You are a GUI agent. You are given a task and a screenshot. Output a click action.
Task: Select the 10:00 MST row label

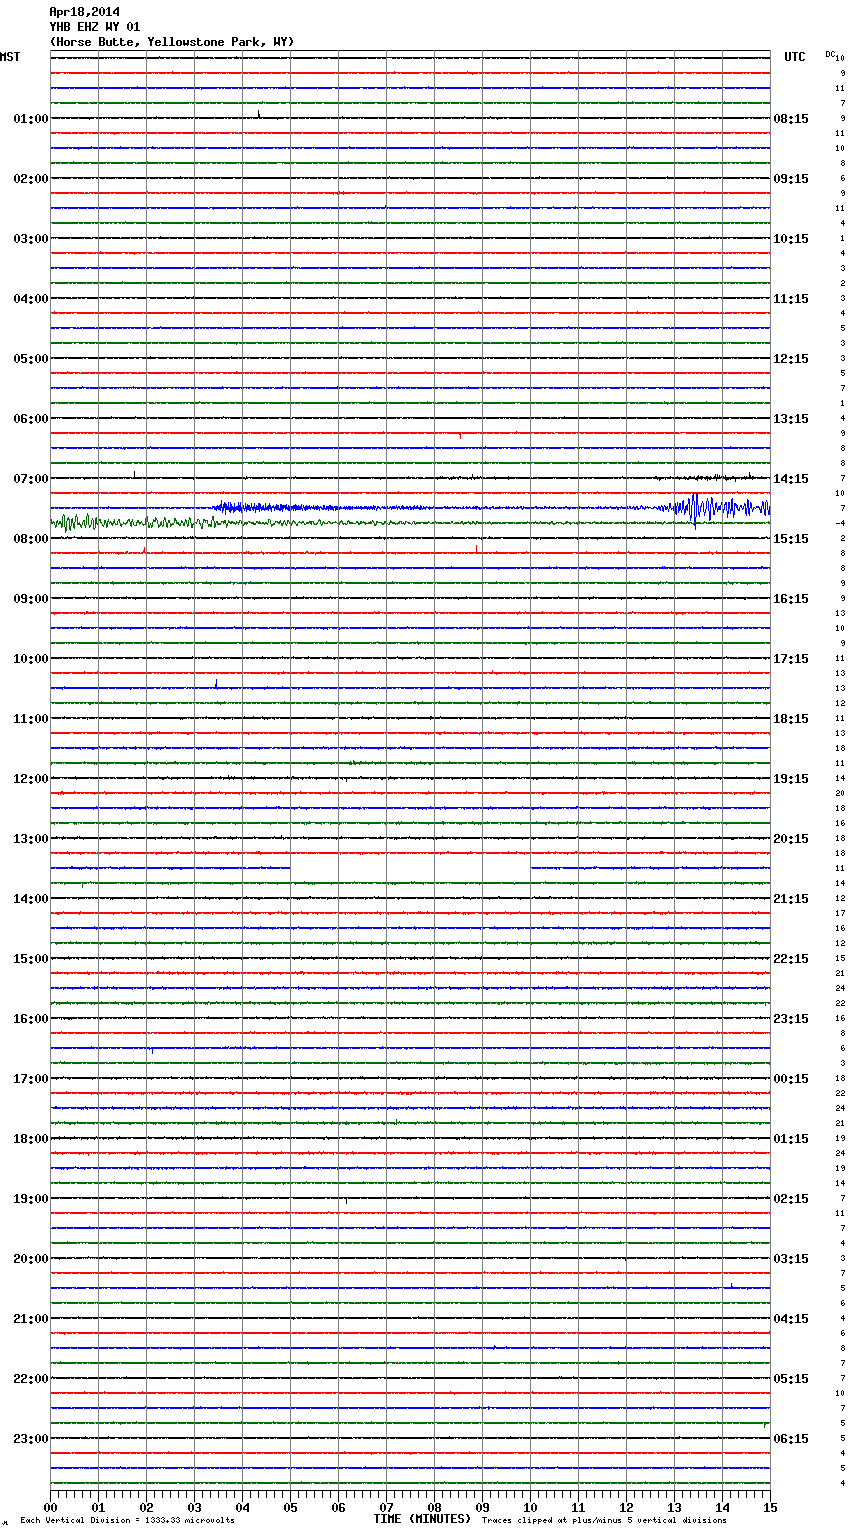(x=30, y=659)
